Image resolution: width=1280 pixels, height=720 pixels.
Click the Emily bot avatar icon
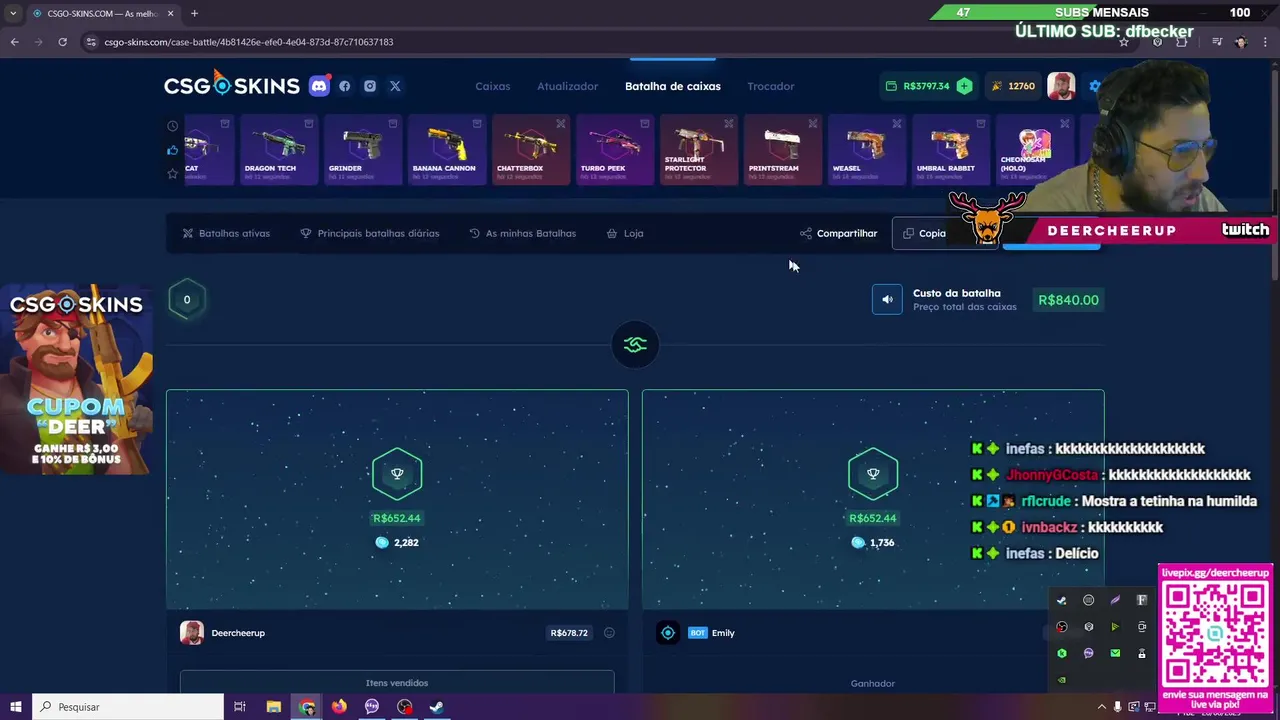[x=668, y=633]
